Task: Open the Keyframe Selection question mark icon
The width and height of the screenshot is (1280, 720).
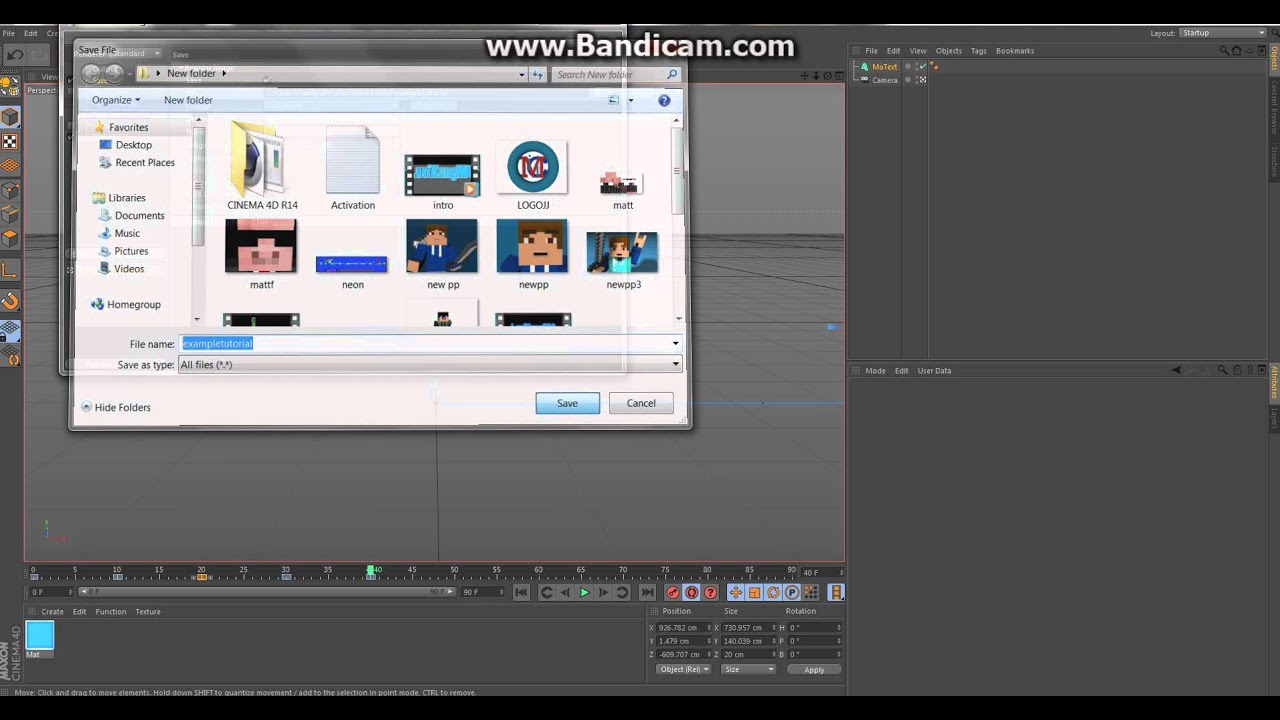Action: (711, 593)
